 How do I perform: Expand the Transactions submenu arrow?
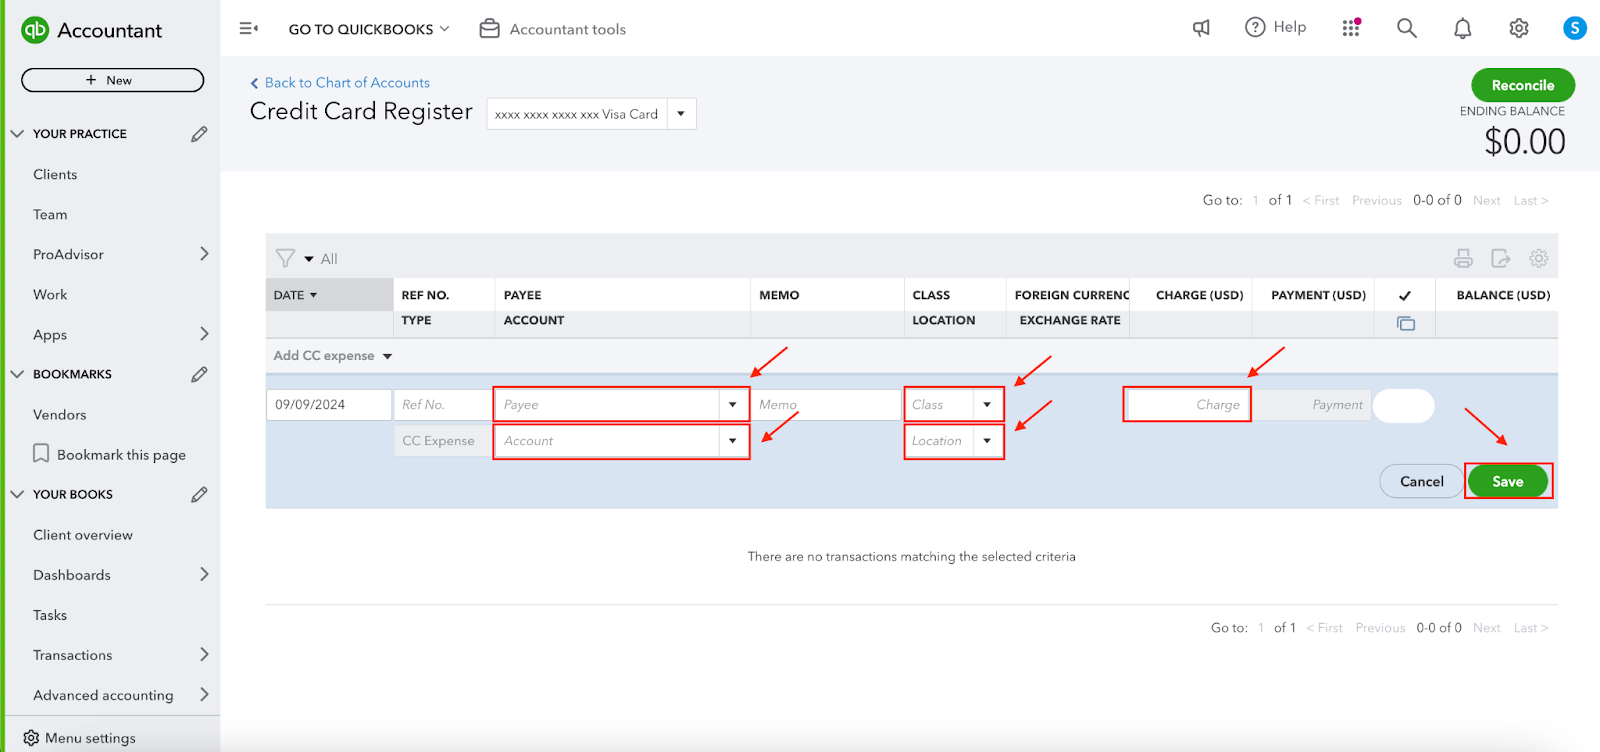(204, 654)
